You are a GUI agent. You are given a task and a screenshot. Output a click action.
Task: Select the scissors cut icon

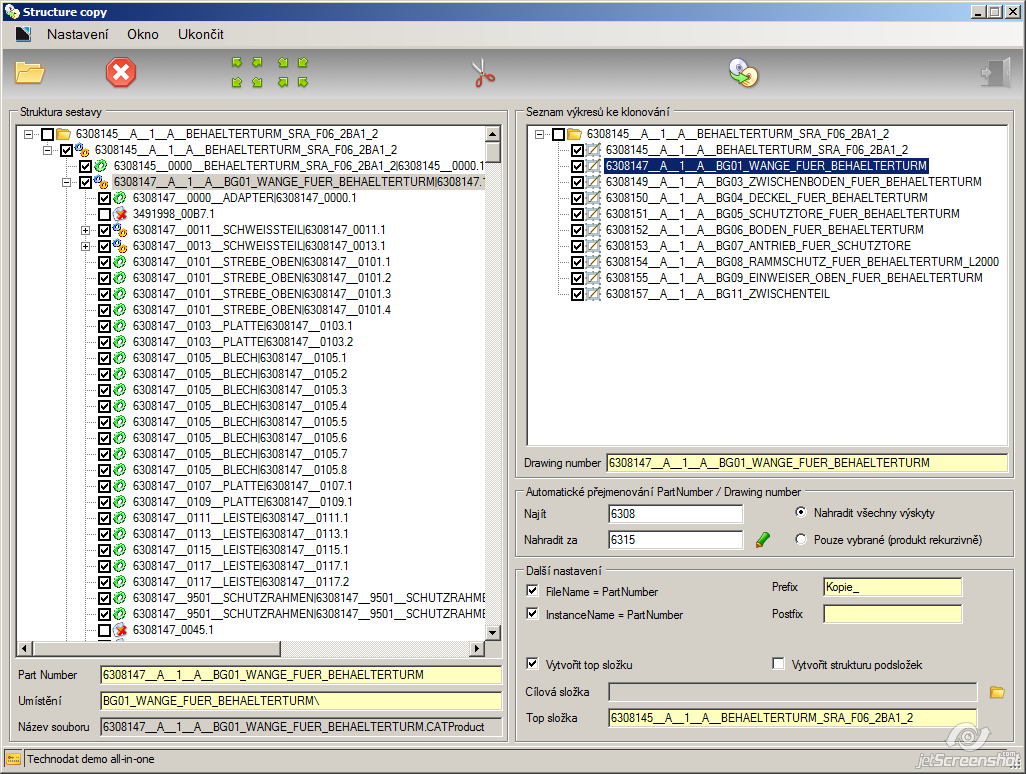[484, 73]
